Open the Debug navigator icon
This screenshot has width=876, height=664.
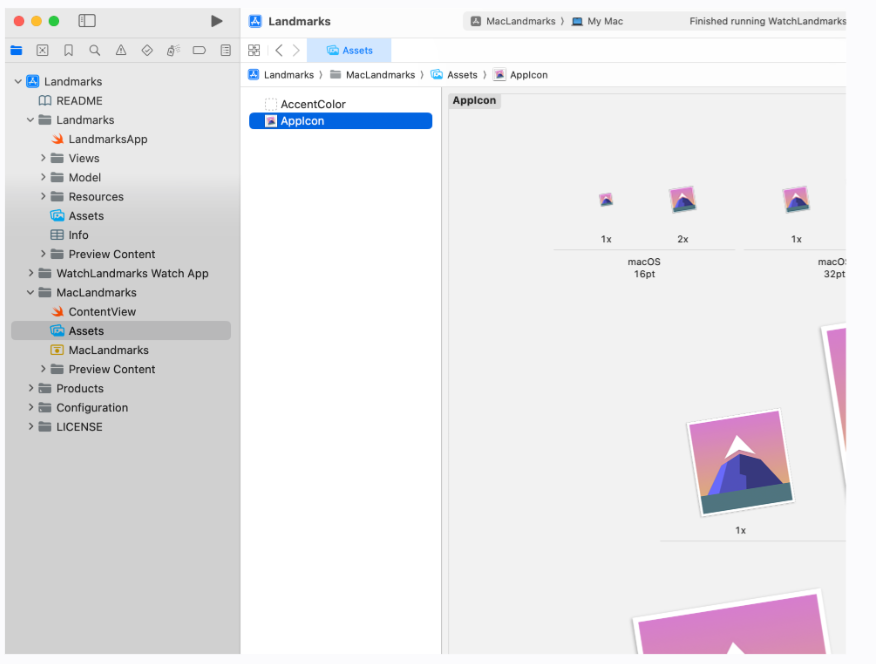pos(173,50)
